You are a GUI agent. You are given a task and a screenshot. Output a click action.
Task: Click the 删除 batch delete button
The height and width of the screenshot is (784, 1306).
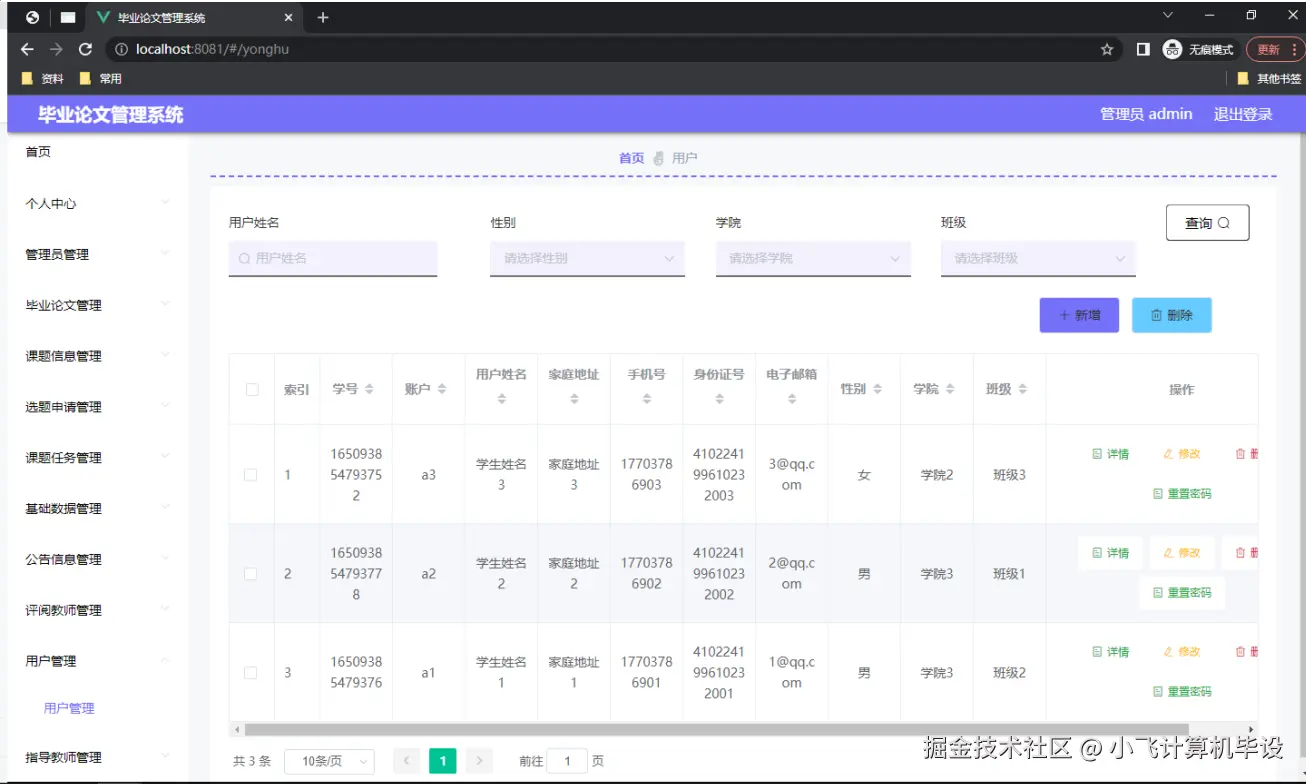click(1171, 315)
